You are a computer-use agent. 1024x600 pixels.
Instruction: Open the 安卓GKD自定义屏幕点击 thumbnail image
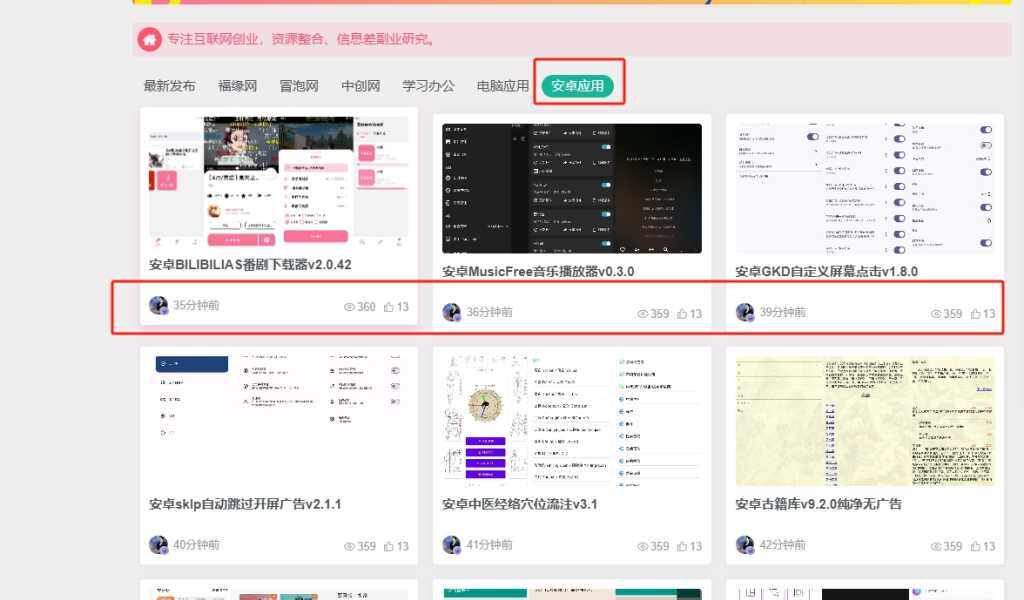click(x=864, y=188)
